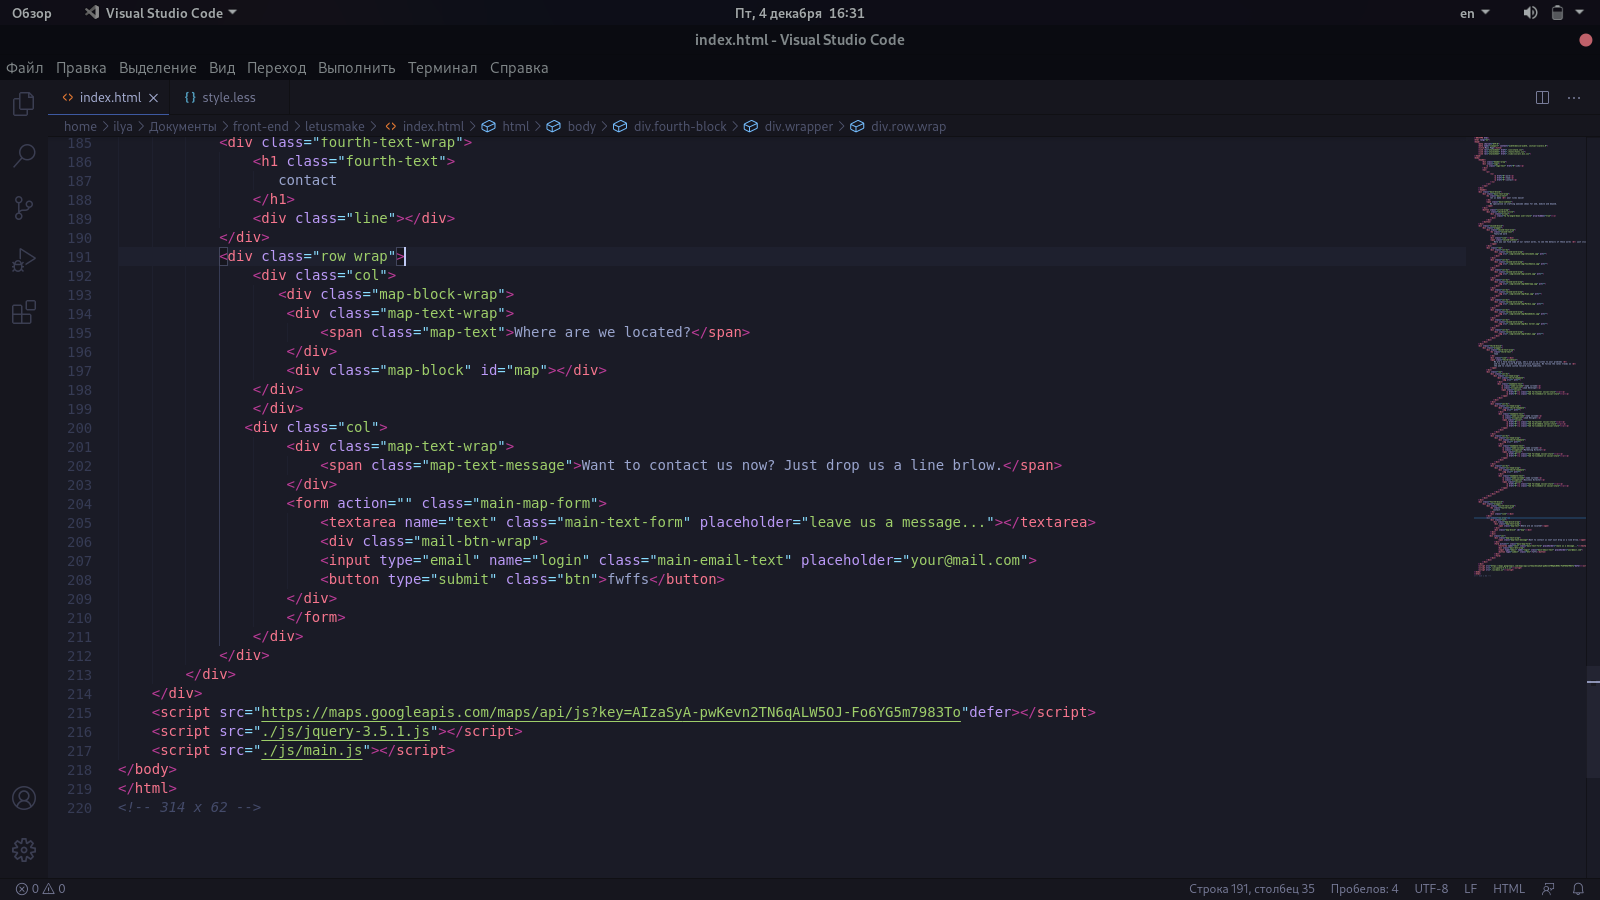1600x900 pixels.
Task: Click the html breadcrumb symbol
Action: 516,127
